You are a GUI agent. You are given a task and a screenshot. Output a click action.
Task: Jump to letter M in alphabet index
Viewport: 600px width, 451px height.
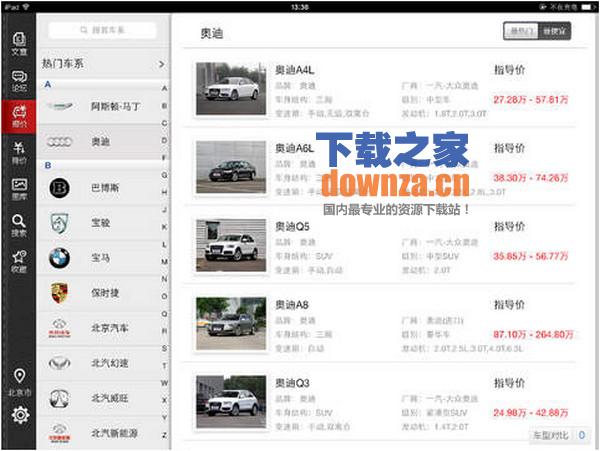164,262
